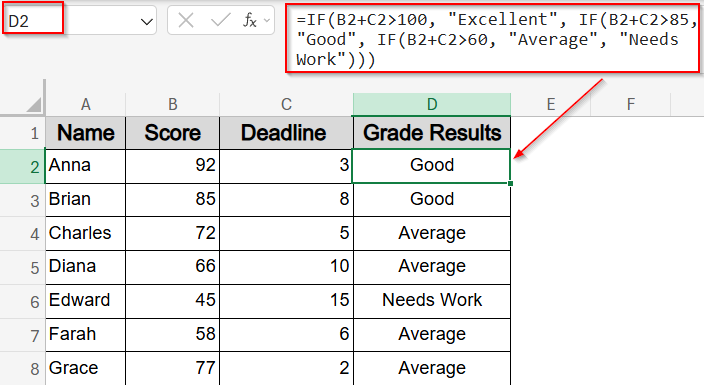Select row 6 header
This screenshot has height=385, width=704.
(22, 301)
